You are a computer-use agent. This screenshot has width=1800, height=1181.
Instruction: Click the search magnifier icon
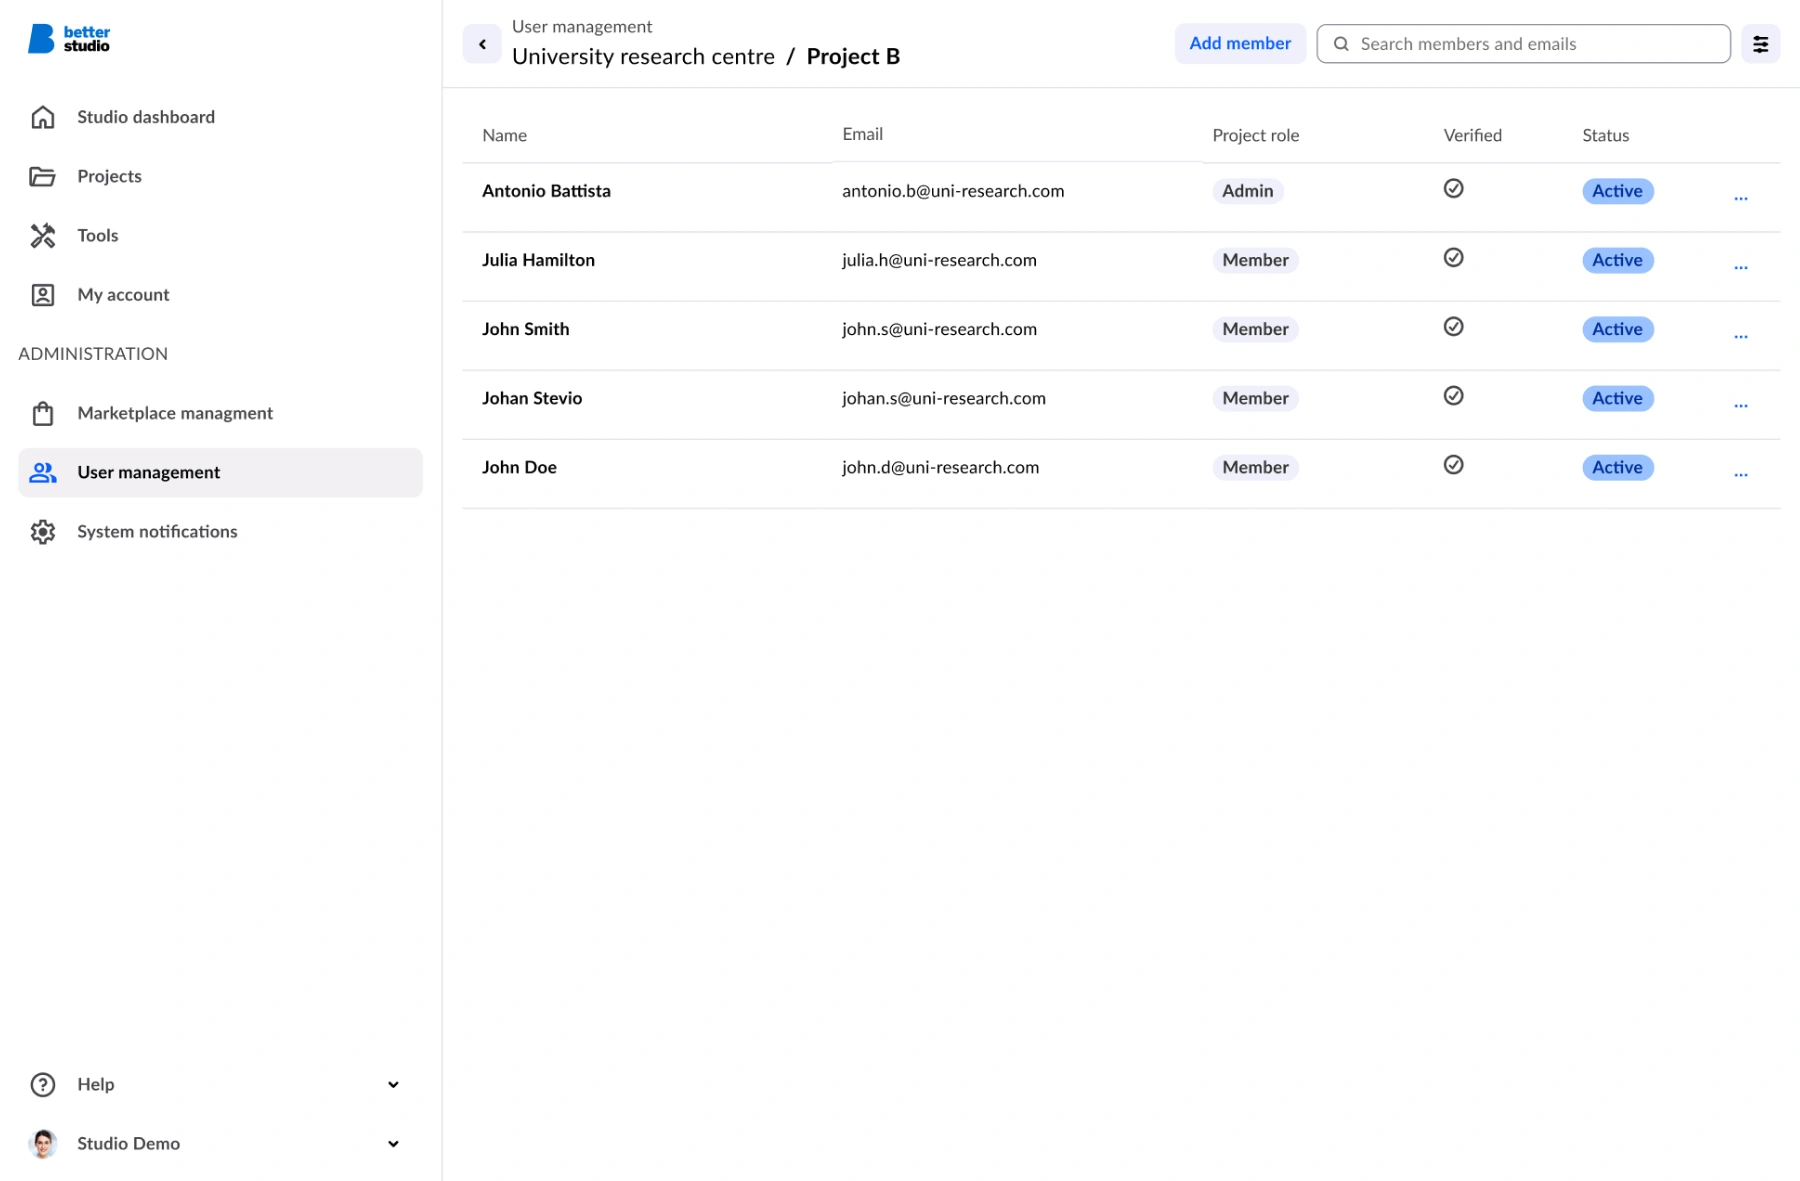point(1341,44)
